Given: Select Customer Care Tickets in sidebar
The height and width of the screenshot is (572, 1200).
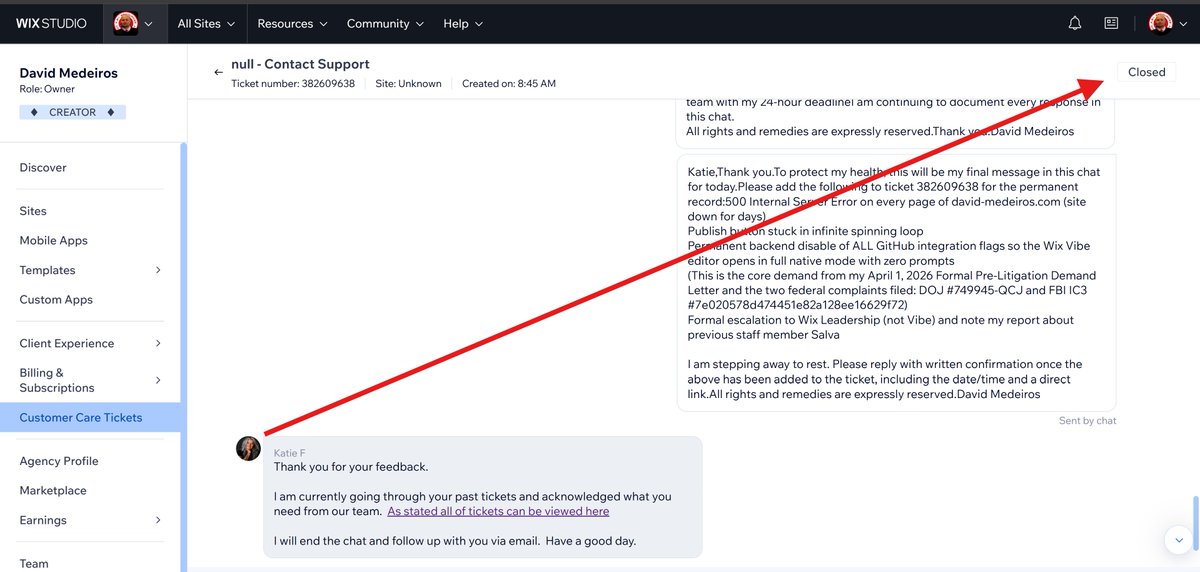Looking at the screenshot, I should coord(90,417).
